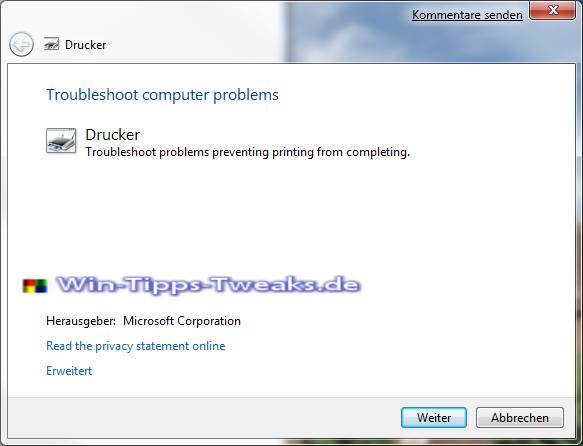Click the Troubleshoot computer problems heading
Screen dimensions: 583x446
coord(162,95)
